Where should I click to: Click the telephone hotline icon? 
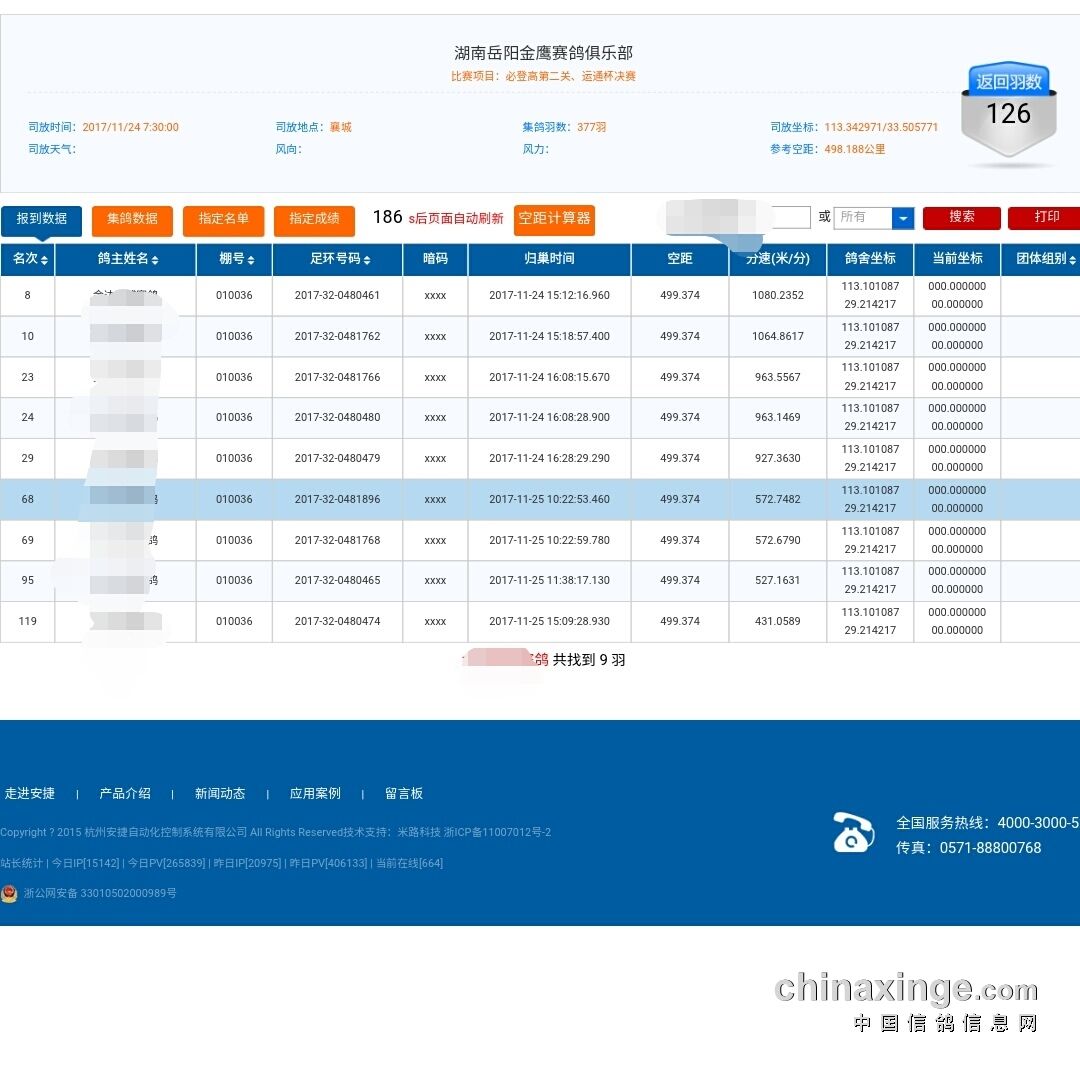[853, 832]
